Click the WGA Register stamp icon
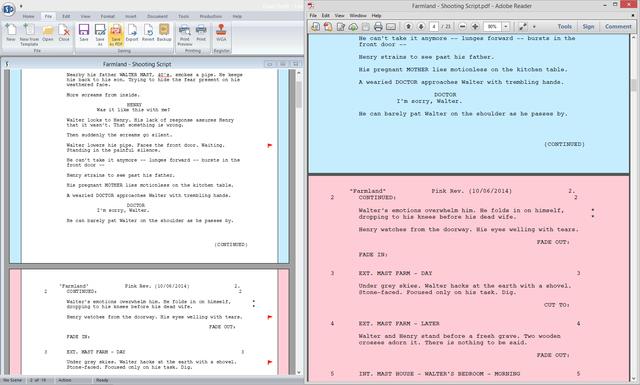Viewport: 640px width, 385px height. point(221,33)
